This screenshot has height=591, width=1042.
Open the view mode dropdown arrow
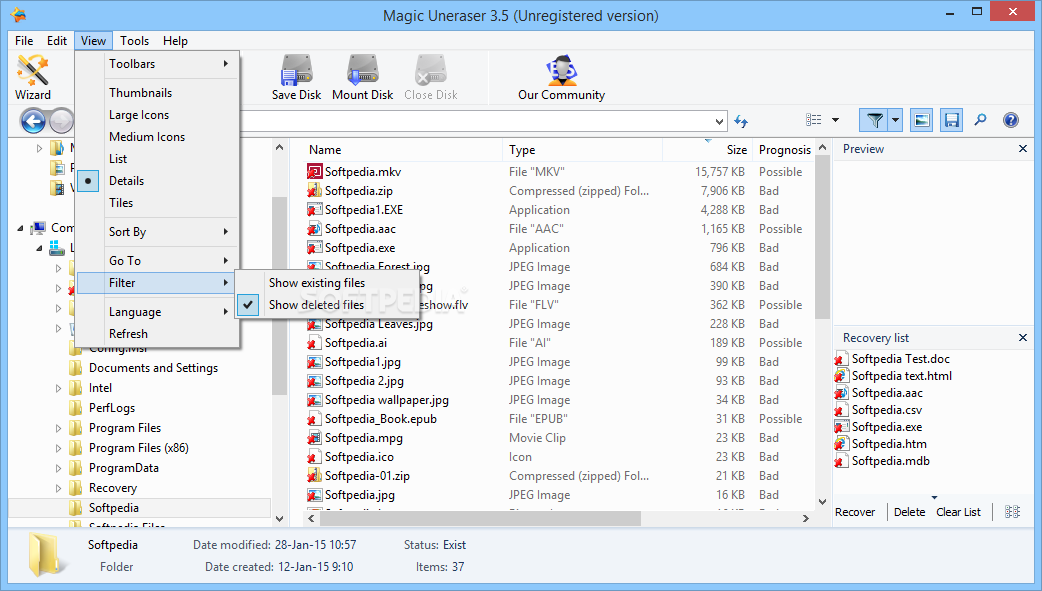(835, 120)
